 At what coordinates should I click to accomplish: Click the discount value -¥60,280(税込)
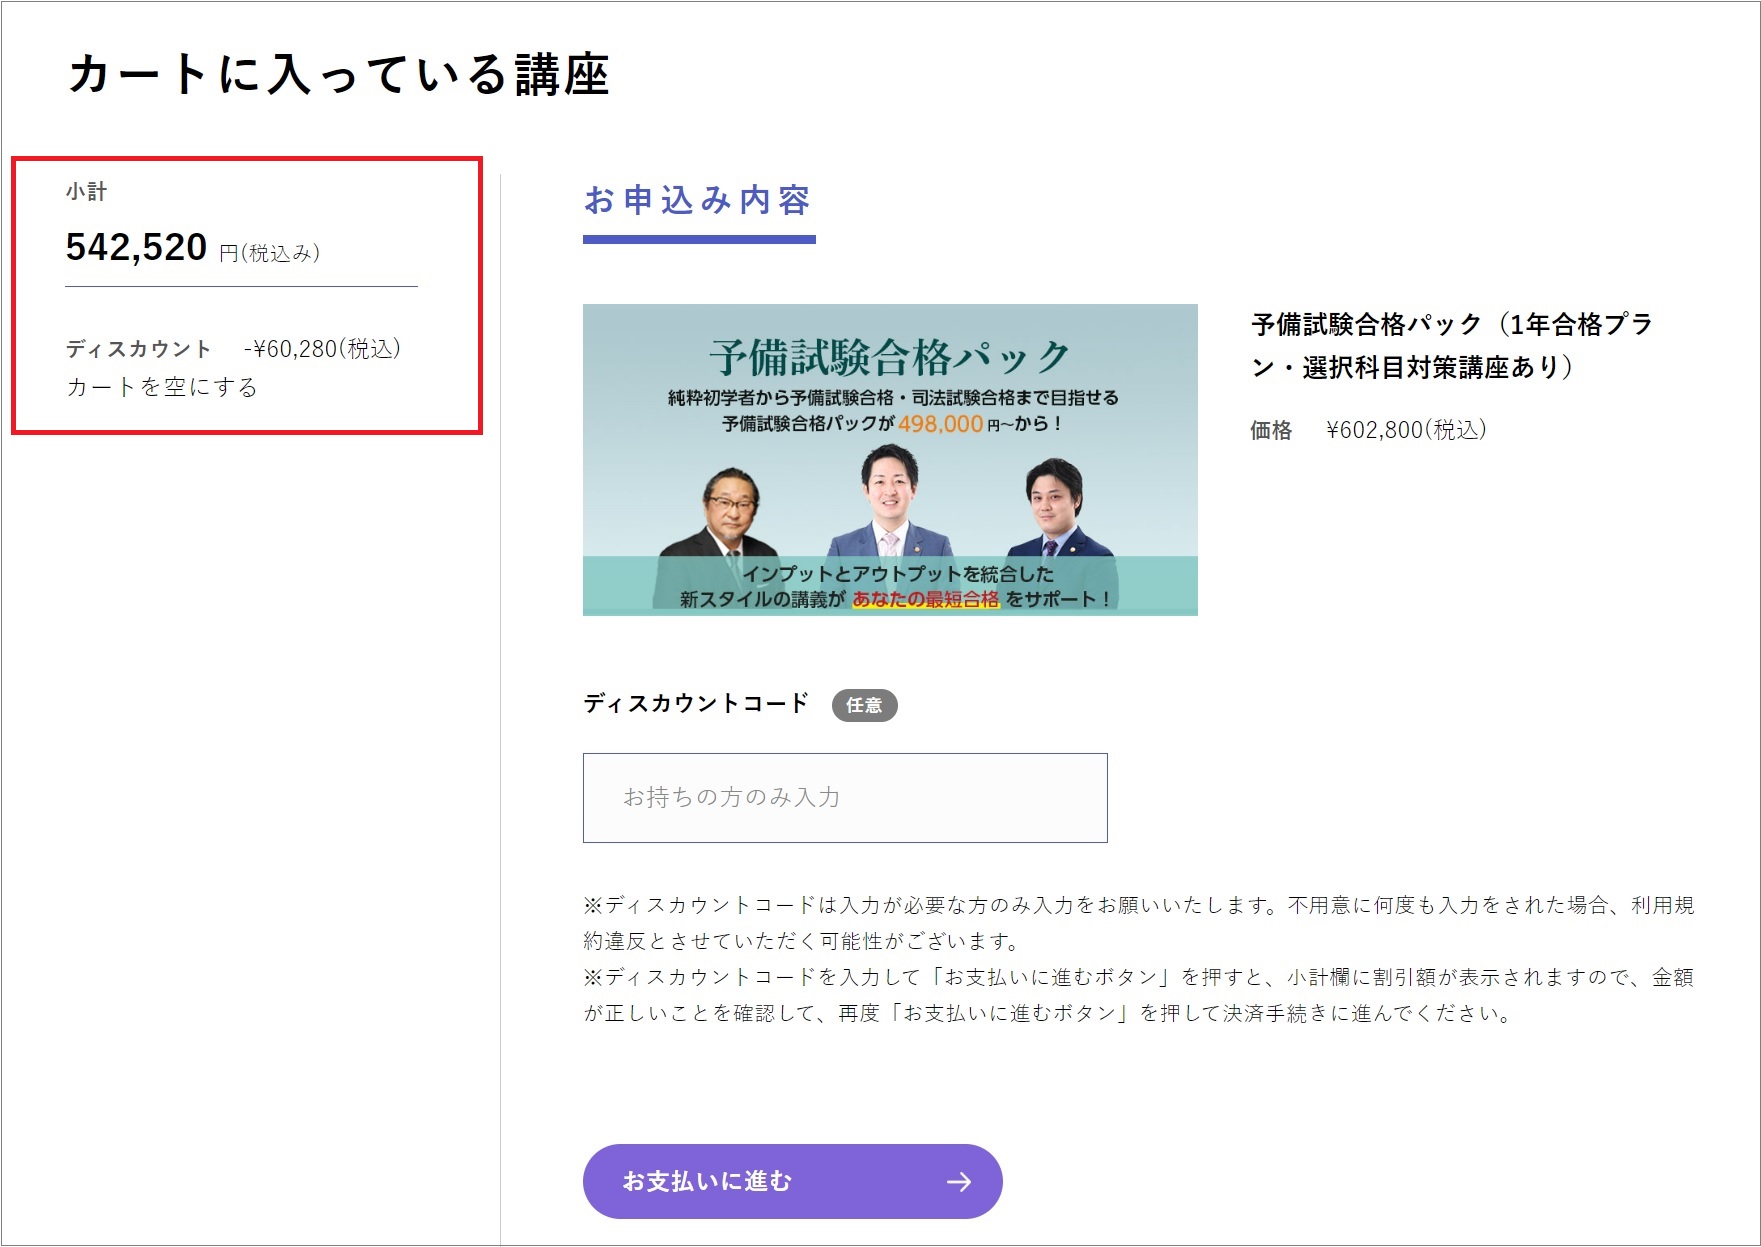[x=322, y=349]
